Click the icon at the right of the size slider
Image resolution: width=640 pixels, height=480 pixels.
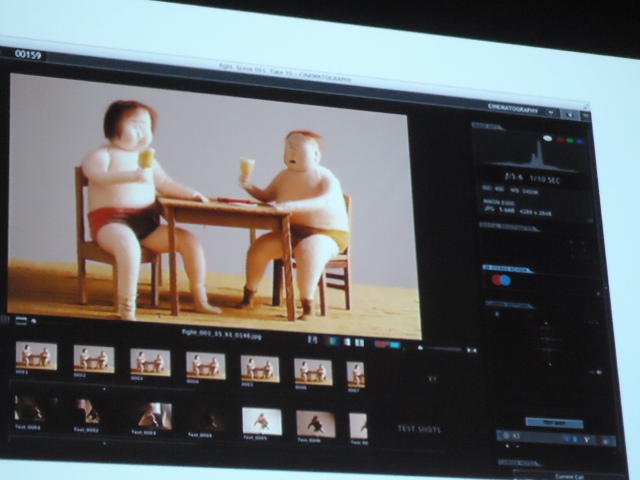[471, 350]
